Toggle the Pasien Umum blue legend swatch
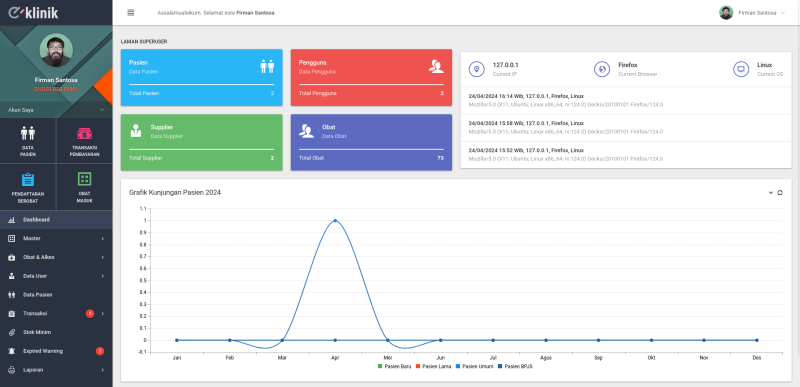This screenshot has height=387, width=800. pos(458,367)
